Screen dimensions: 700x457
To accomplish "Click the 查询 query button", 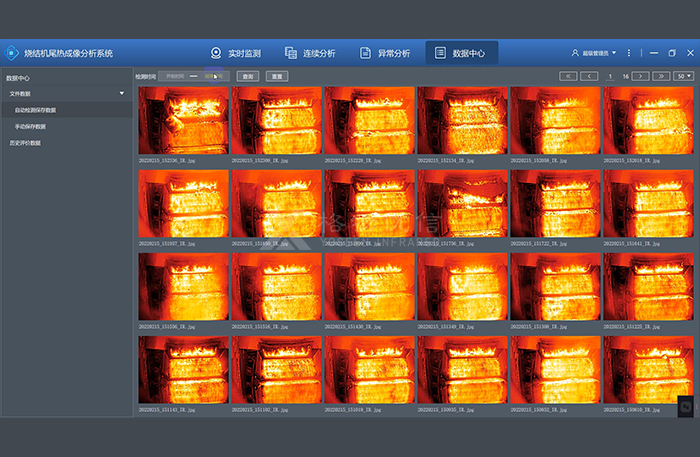I will (249, 76).
